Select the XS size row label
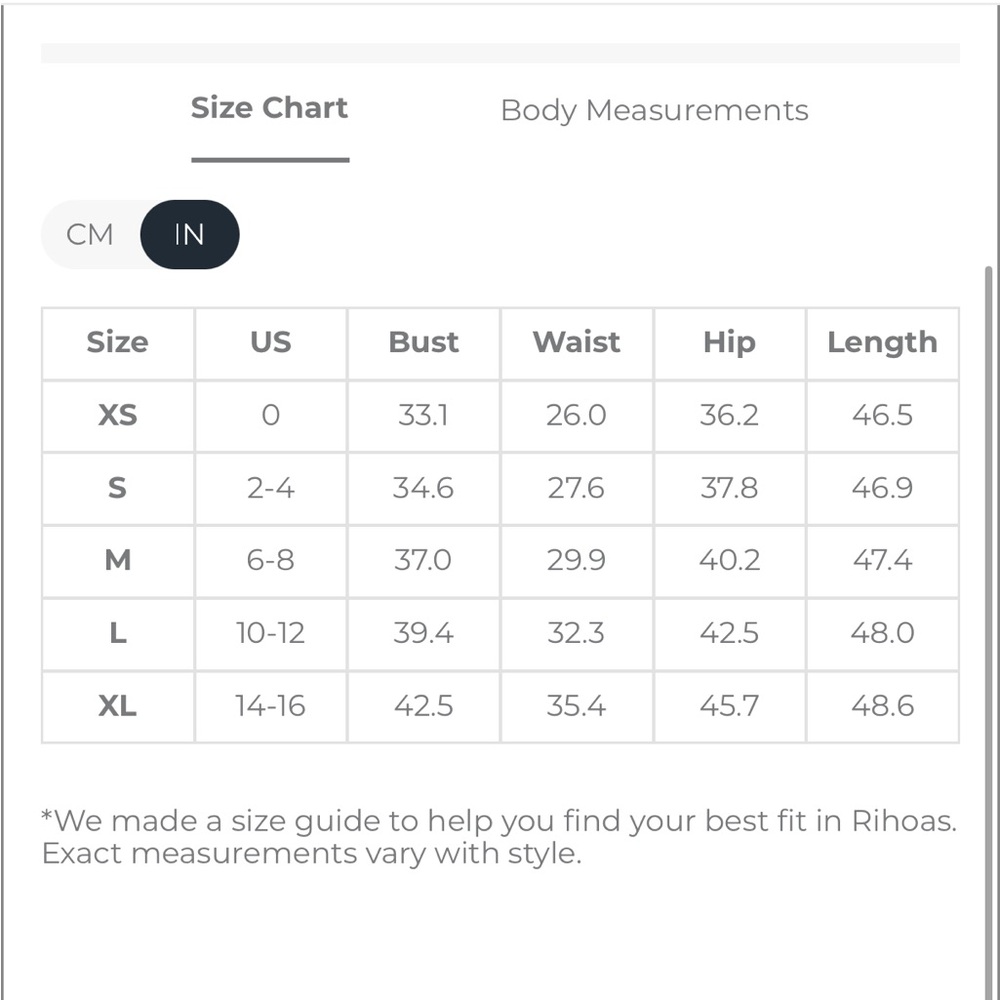This screenshot has width=1000, height=1000. [x=118, y=416]
